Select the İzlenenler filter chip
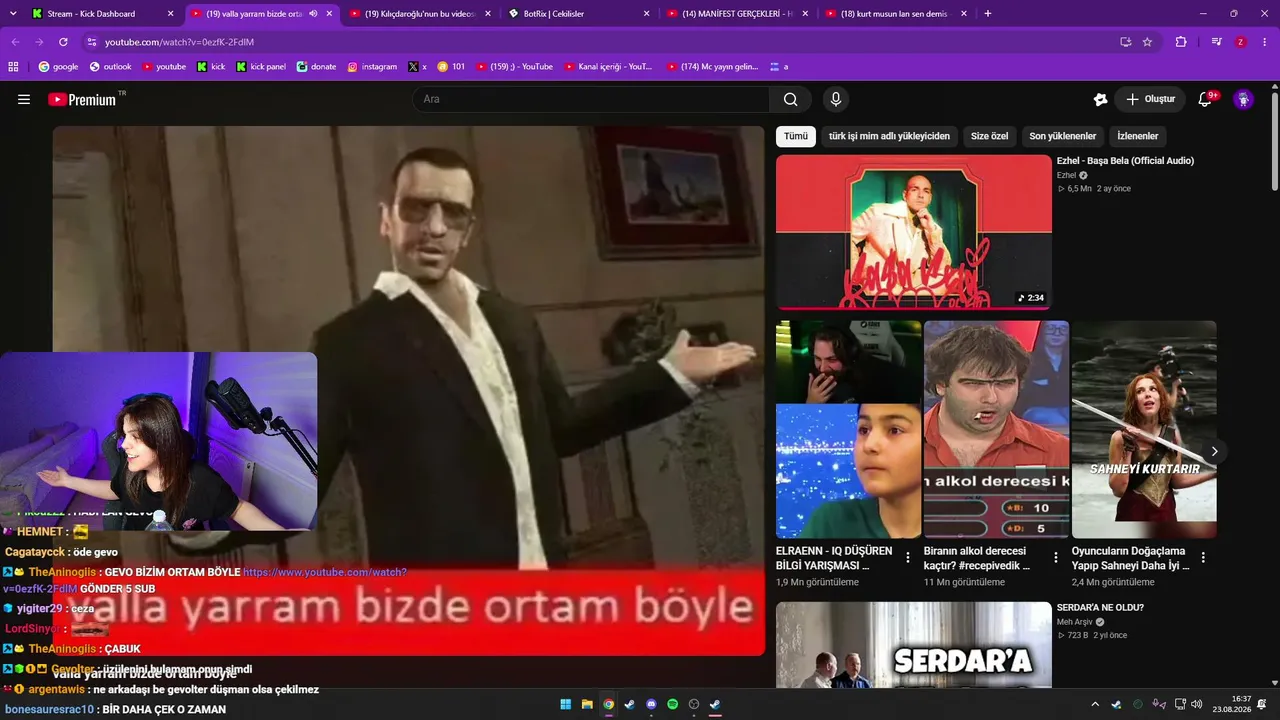The width and height of the screenshot is (1280, 720). [1138, 136]
